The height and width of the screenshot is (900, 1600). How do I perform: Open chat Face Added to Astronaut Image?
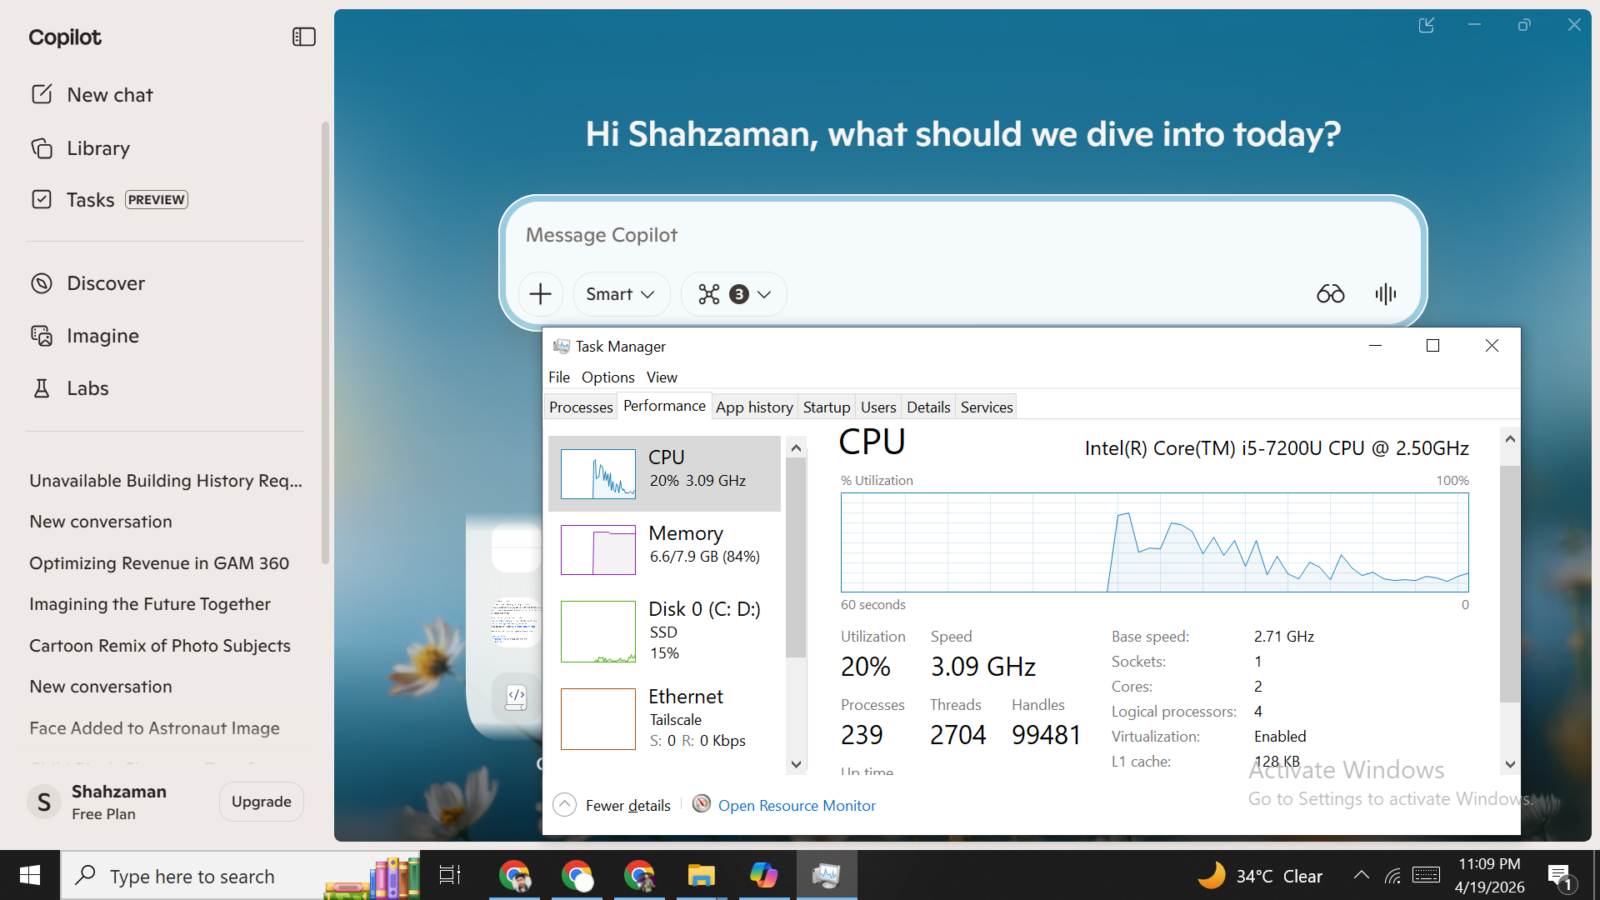point(155,728)
